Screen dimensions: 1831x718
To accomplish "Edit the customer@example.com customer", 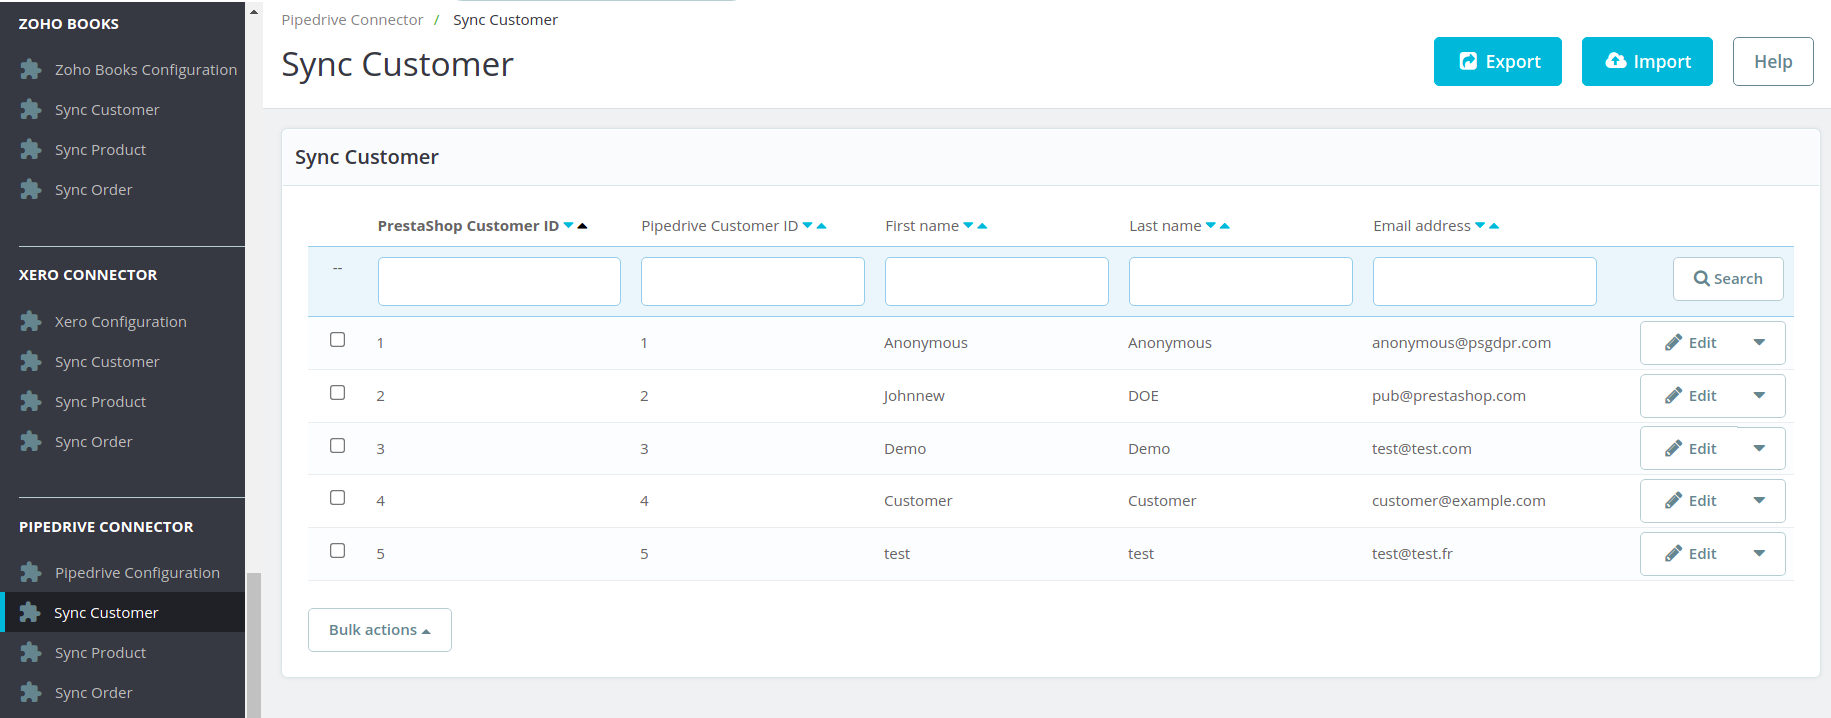I will pos(1690,501).
